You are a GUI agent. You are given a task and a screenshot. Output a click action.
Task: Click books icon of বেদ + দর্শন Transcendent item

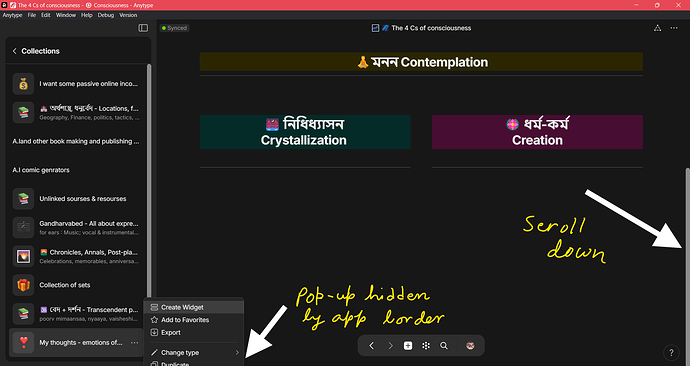(x=23, y=314)
